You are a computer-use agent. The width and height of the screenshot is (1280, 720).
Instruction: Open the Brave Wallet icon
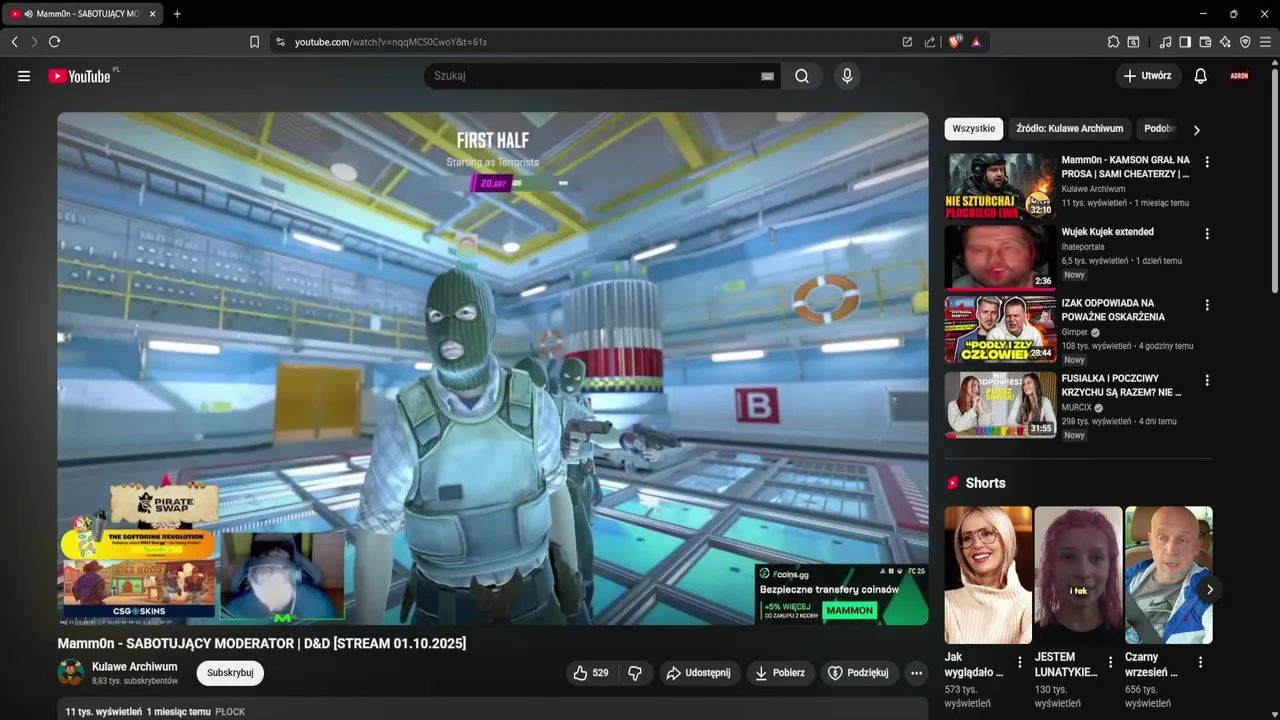pyautogui.click(x=1205, y=42)
